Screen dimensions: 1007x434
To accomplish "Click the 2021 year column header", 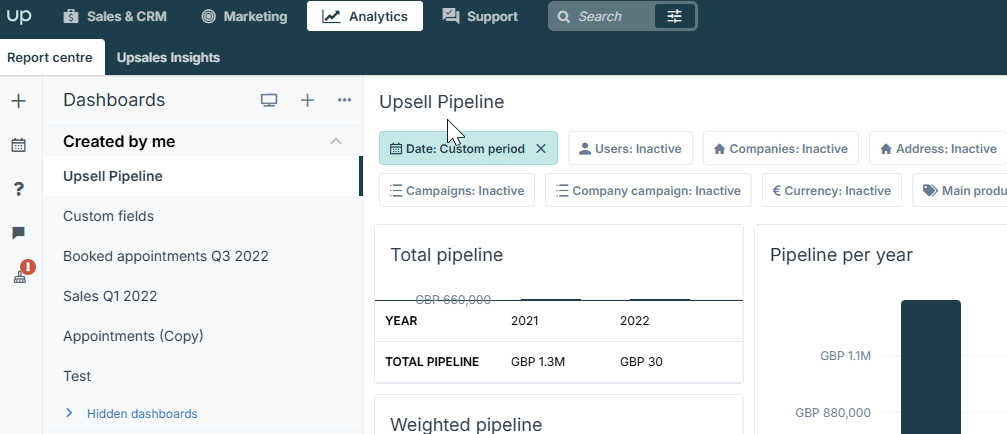I will 525,321.
